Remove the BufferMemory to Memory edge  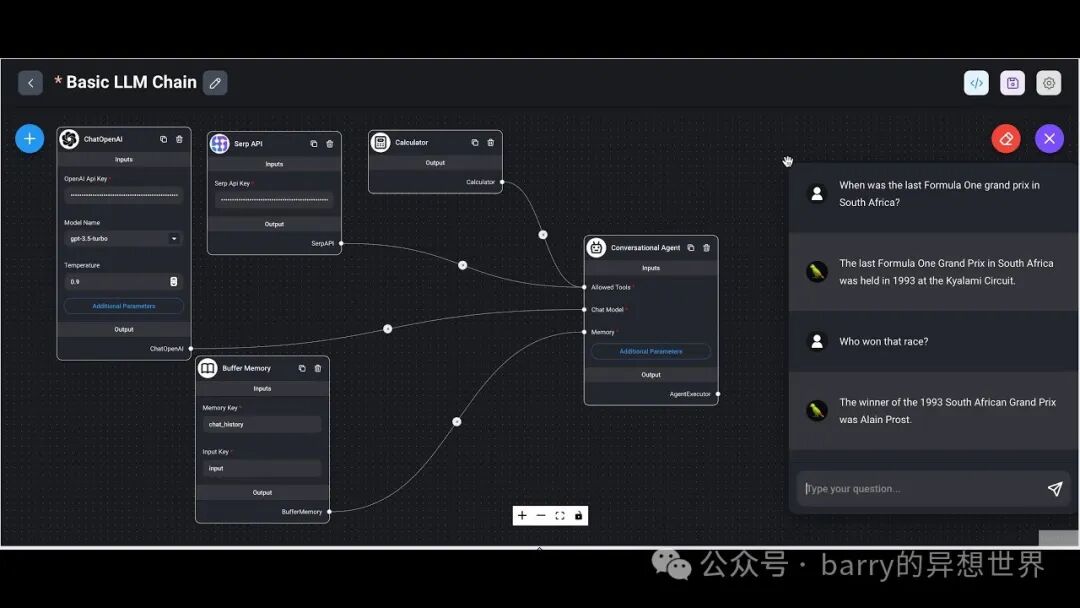coord(457,421)
